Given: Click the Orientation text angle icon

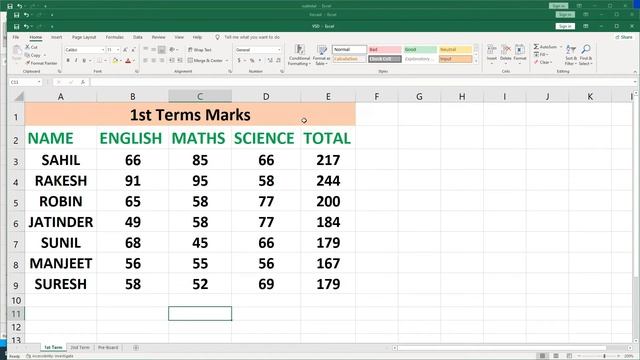Looking at the screenshot, I should (172, 49).
